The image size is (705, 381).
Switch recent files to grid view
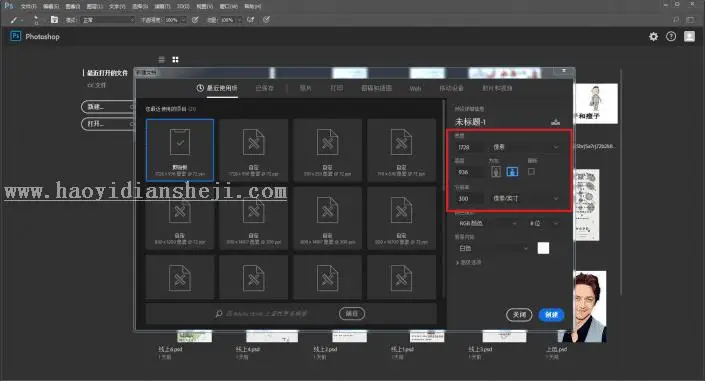tap(175, 59)
